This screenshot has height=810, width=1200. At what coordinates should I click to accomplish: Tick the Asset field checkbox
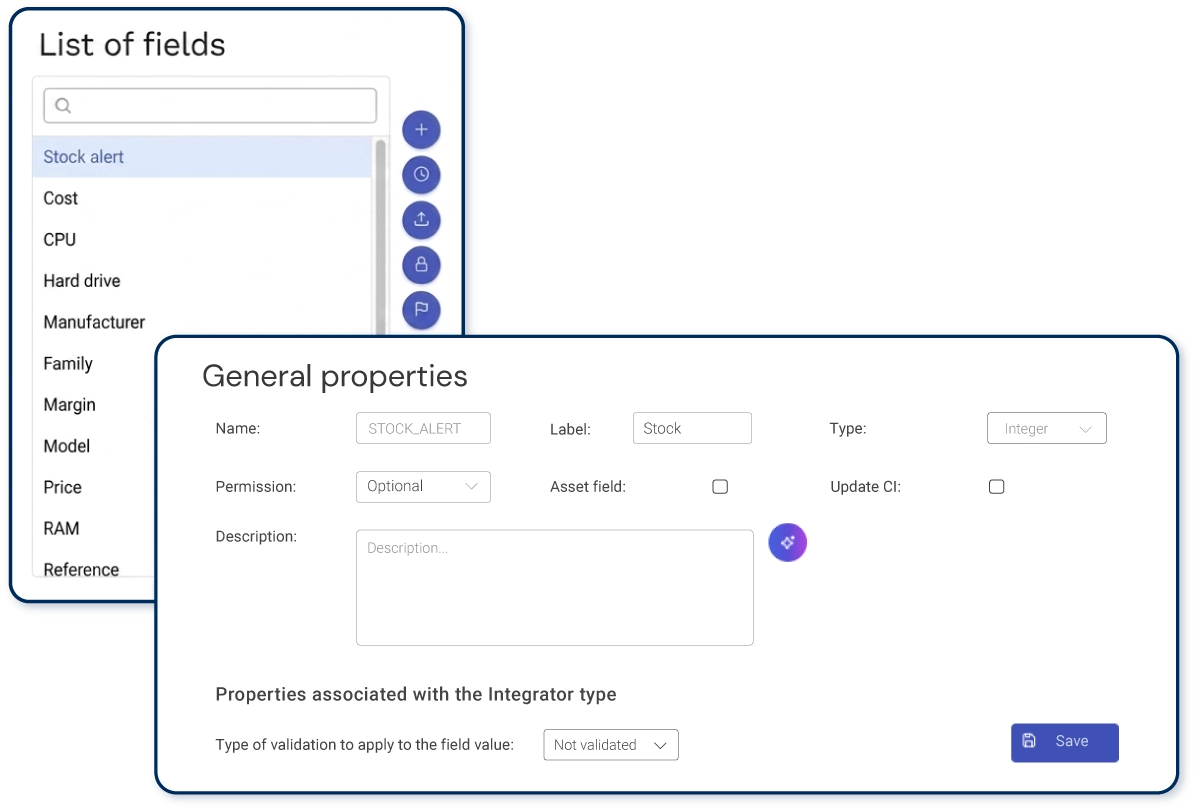tap(720, 487)
